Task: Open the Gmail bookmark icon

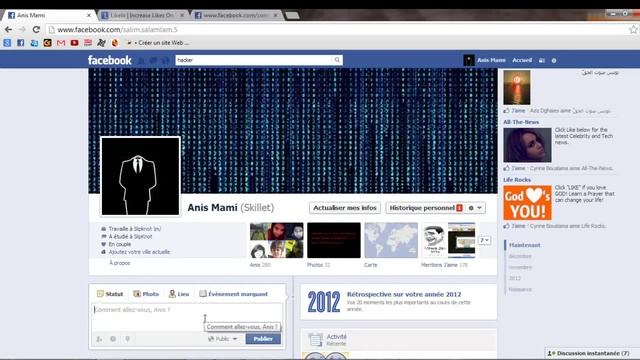Action: point(61,42)
